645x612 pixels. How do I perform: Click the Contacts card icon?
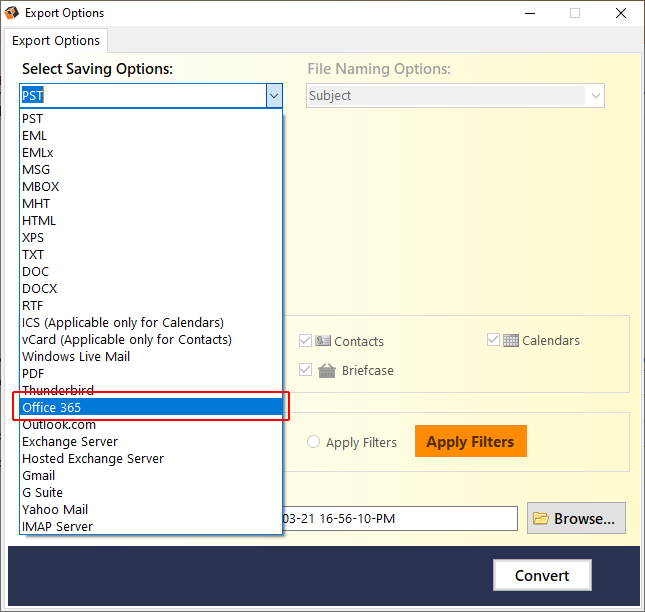point(323,341)
